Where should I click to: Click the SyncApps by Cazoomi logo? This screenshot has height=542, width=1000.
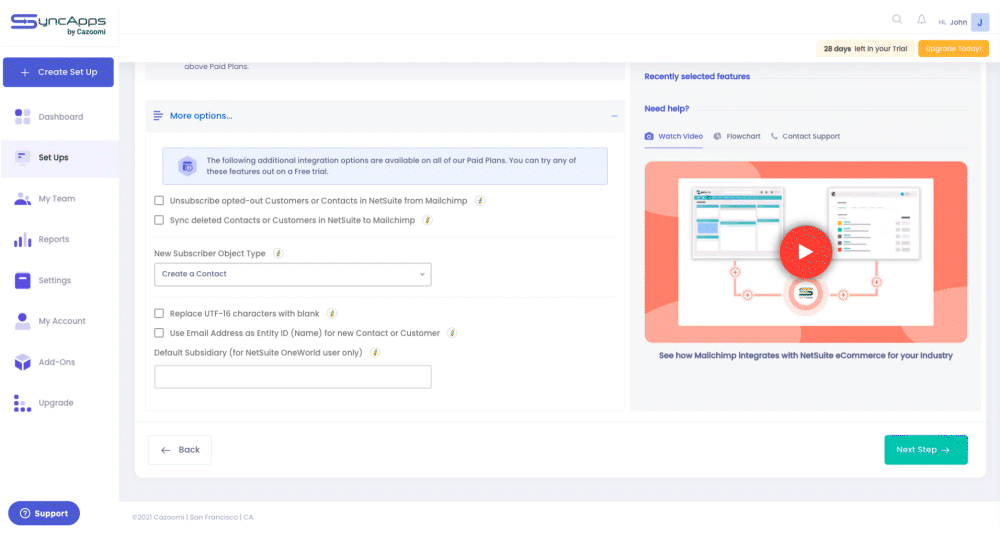58,24
